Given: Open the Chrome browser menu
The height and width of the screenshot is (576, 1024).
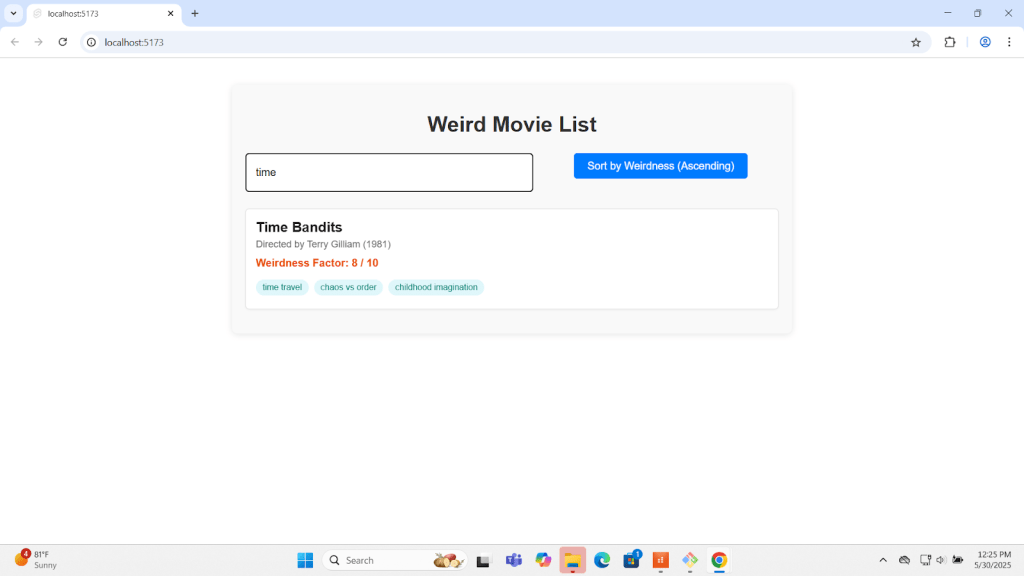Looking at the screenshot, I should tap(1011, 42).
